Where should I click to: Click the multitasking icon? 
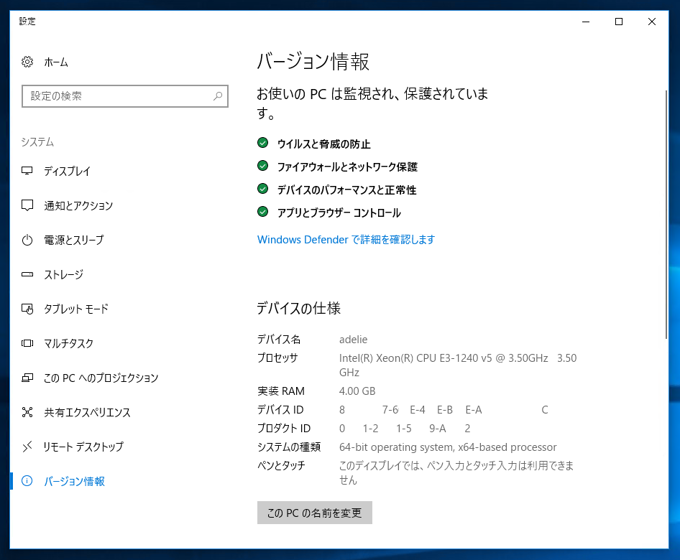point(27,343)
